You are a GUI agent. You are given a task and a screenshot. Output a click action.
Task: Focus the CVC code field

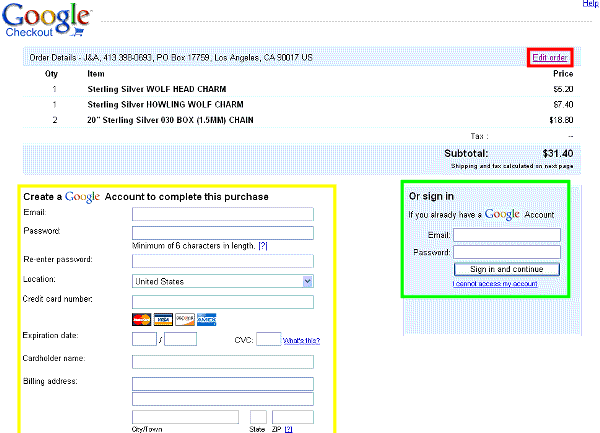pos(269,339)
